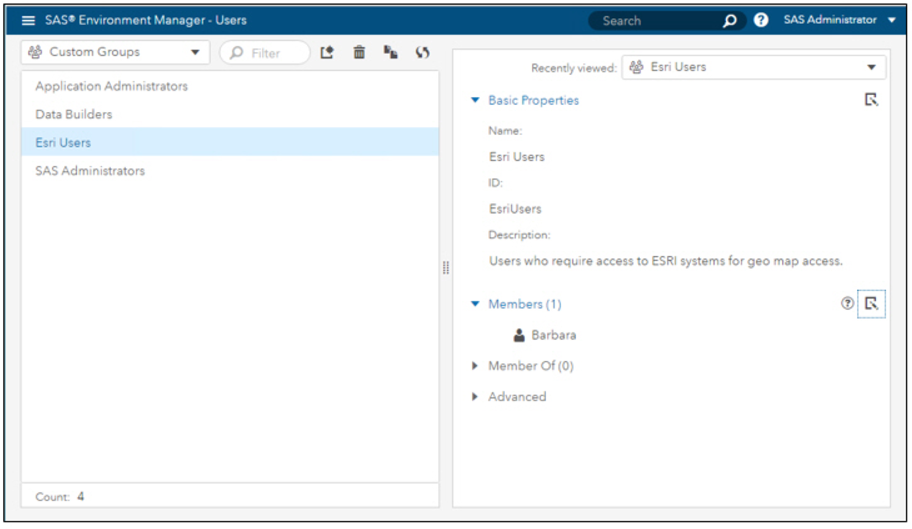This screenshot has height=529, width=912.
Task: Collapse the Members (1) section
Action: click(x=475, y=303)
